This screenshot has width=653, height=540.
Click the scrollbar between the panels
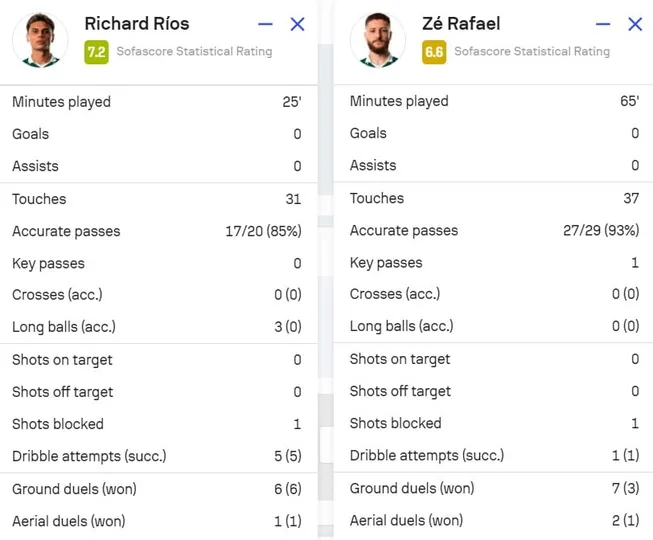click(x=326, y=119)
